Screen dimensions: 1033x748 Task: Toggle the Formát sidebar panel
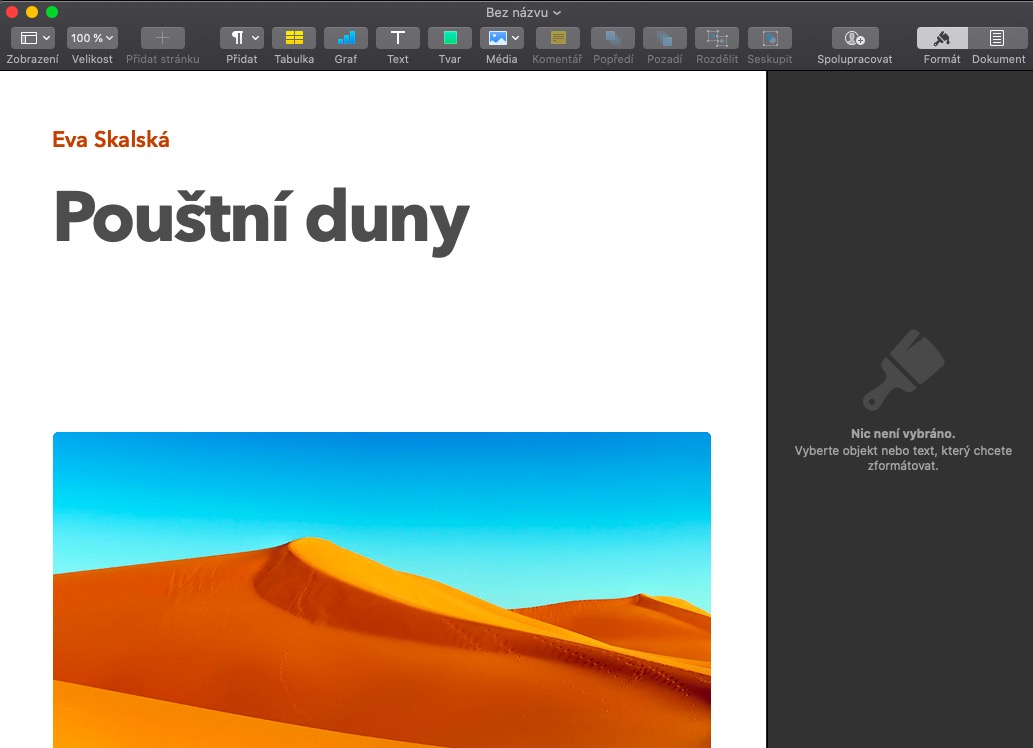click(942, 38)
